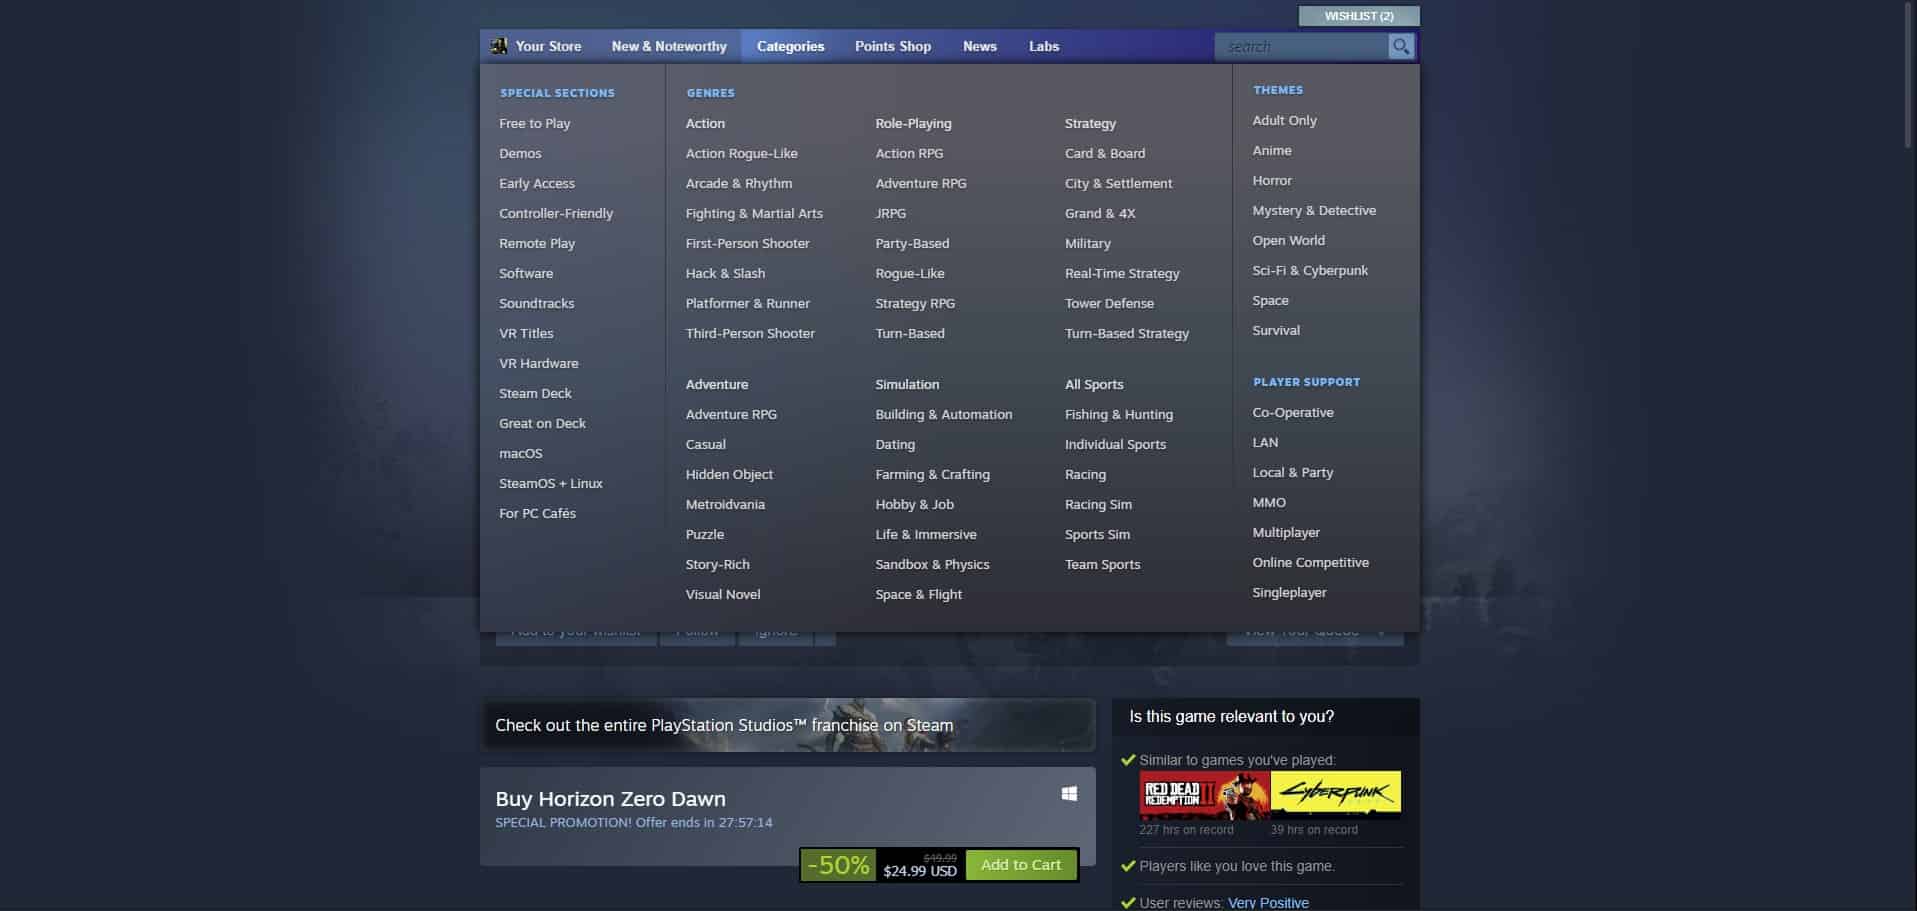Viewport: 1917px width, 911px height.
Task: Click the search magnifying glass icon
Action: (1399, 46)
